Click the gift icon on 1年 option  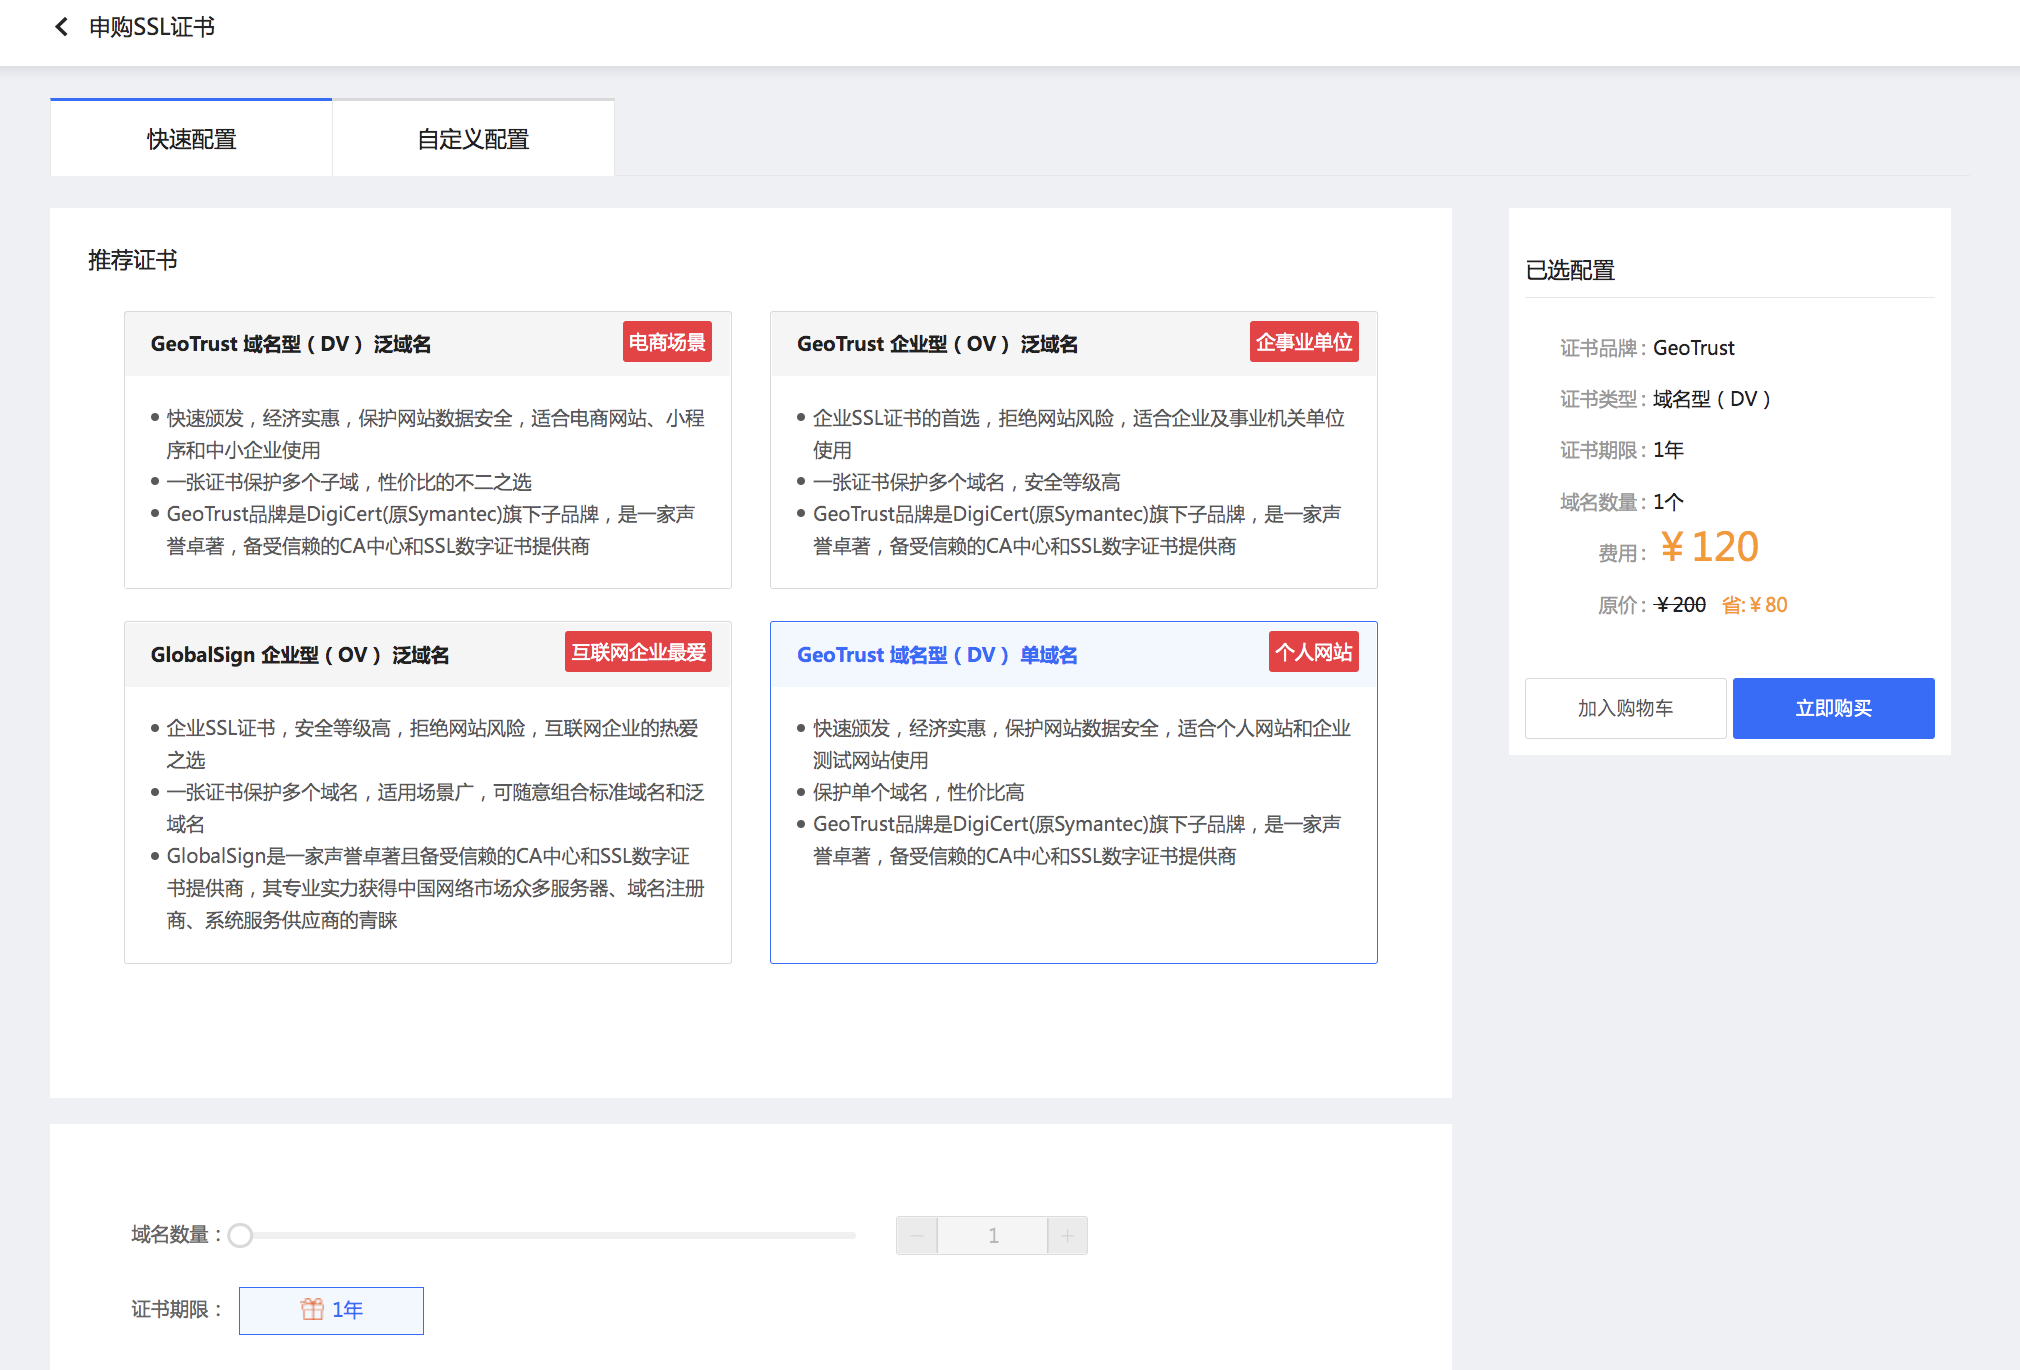click(312, 1309)
